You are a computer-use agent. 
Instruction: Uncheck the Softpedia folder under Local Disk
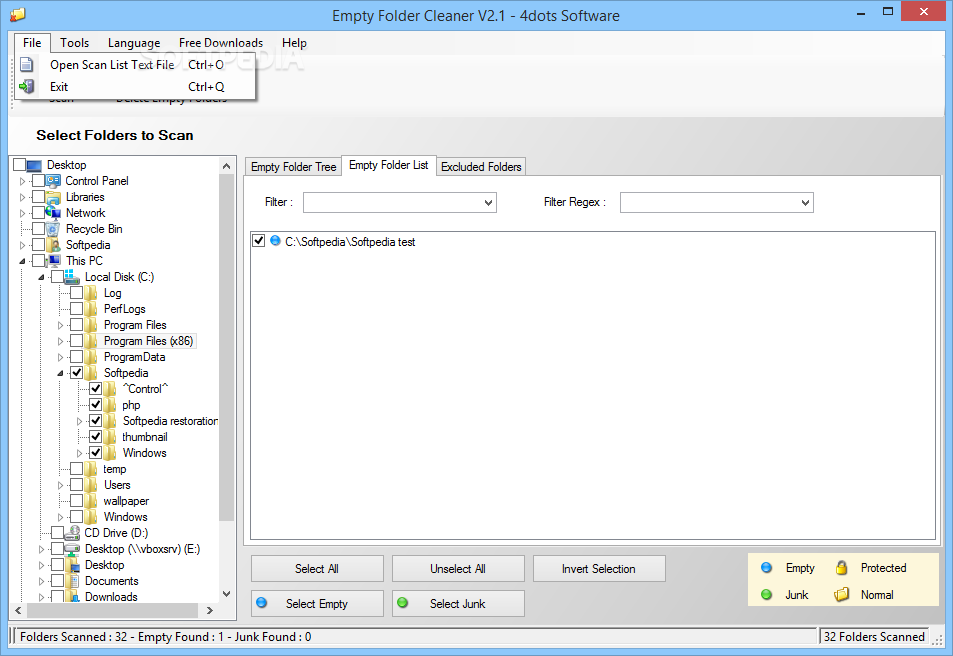coord(77,373)
